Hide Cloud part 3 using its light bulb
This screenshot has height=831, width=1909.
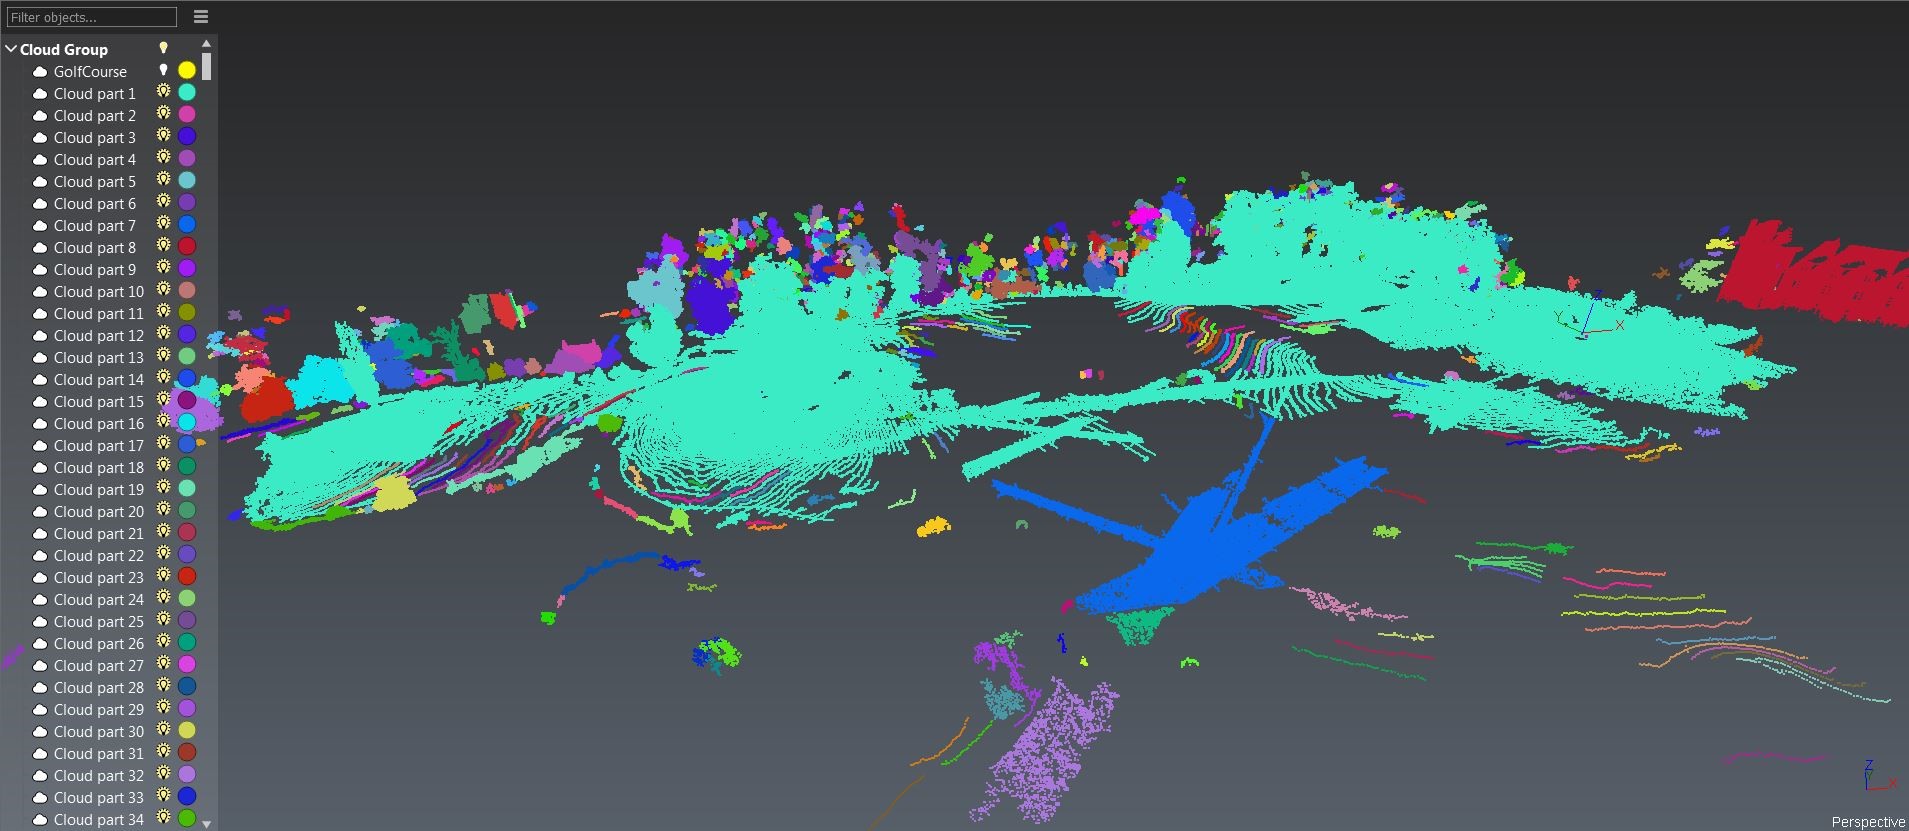coord(163,137)
